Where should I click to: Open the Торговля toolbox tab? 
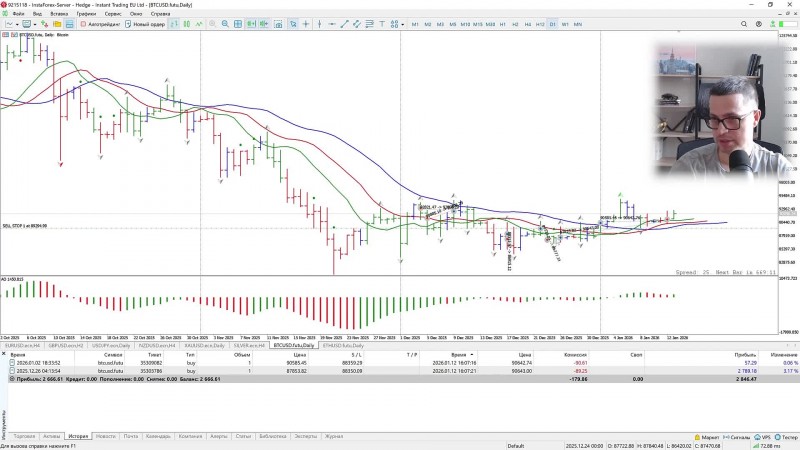[24, 436]
